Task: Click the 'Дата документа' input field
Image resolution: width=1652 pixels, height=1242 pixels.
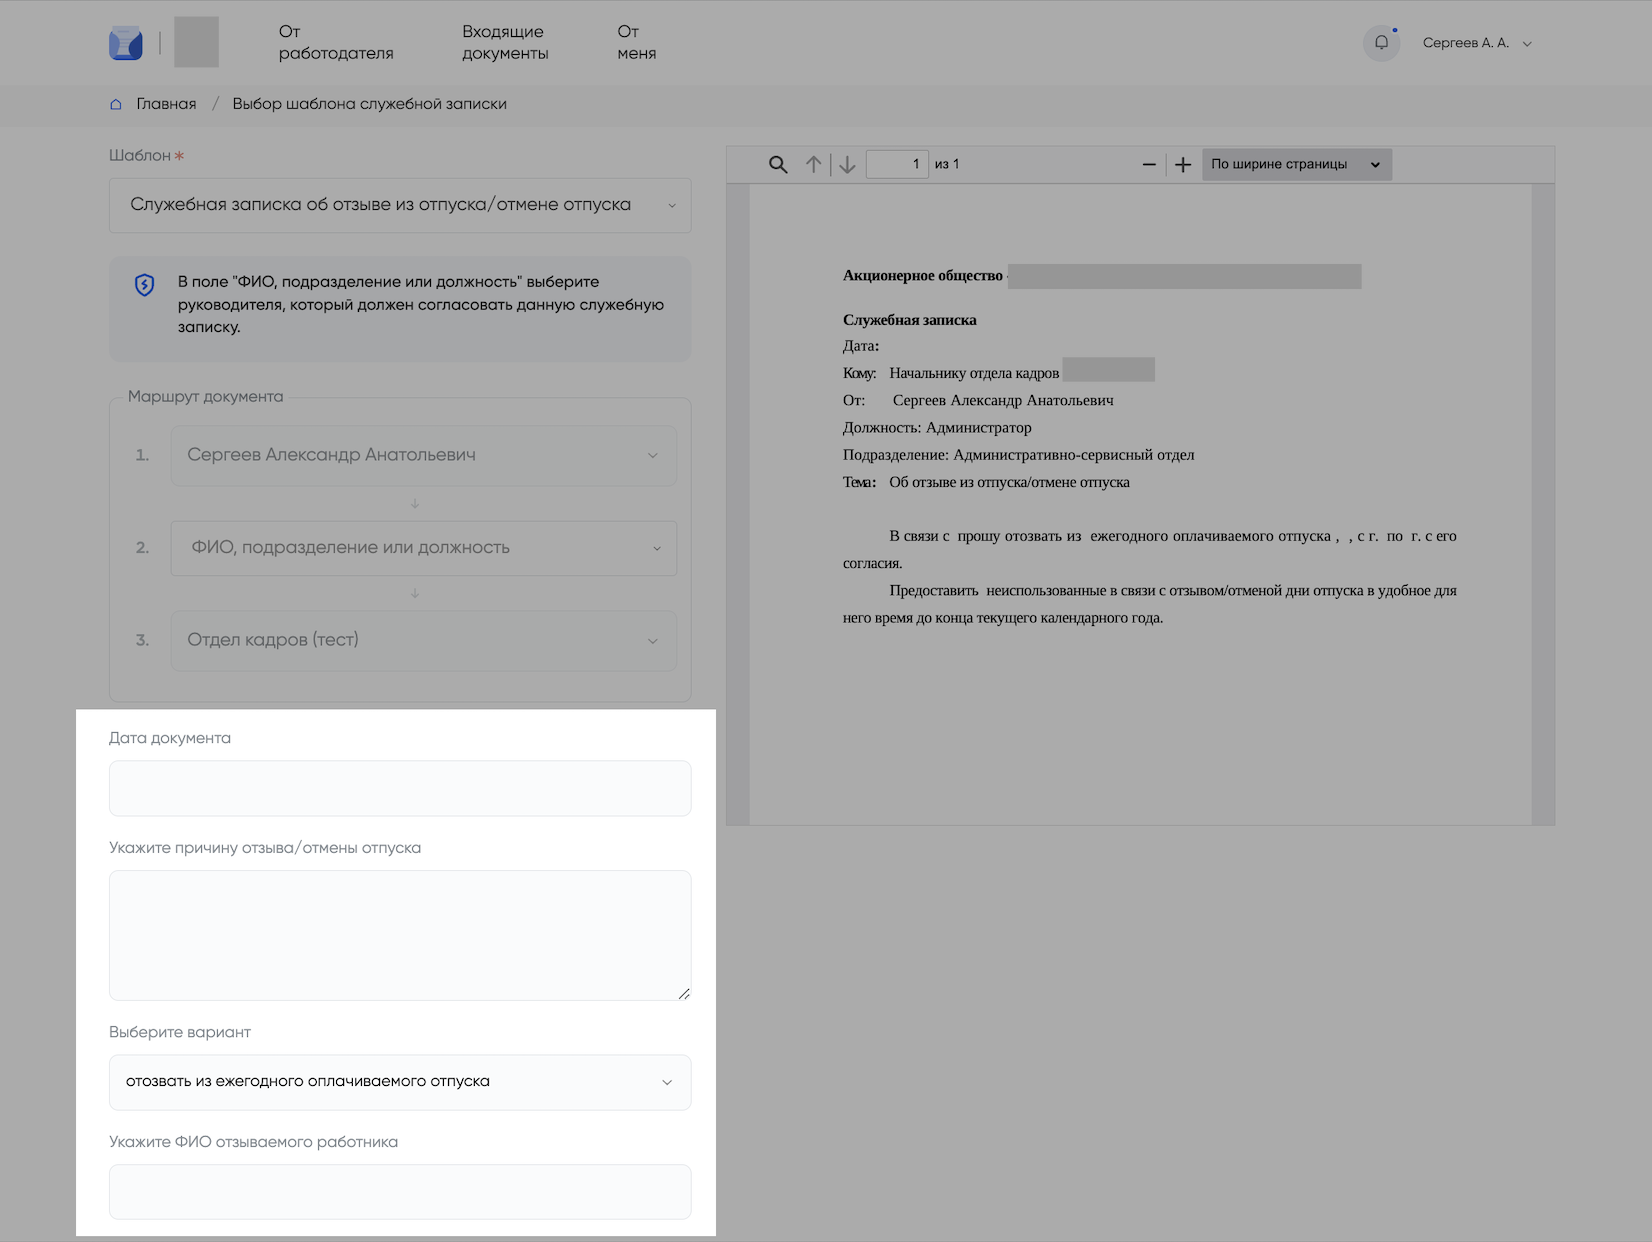Action: pyautogui.click(x=400, y=788)
